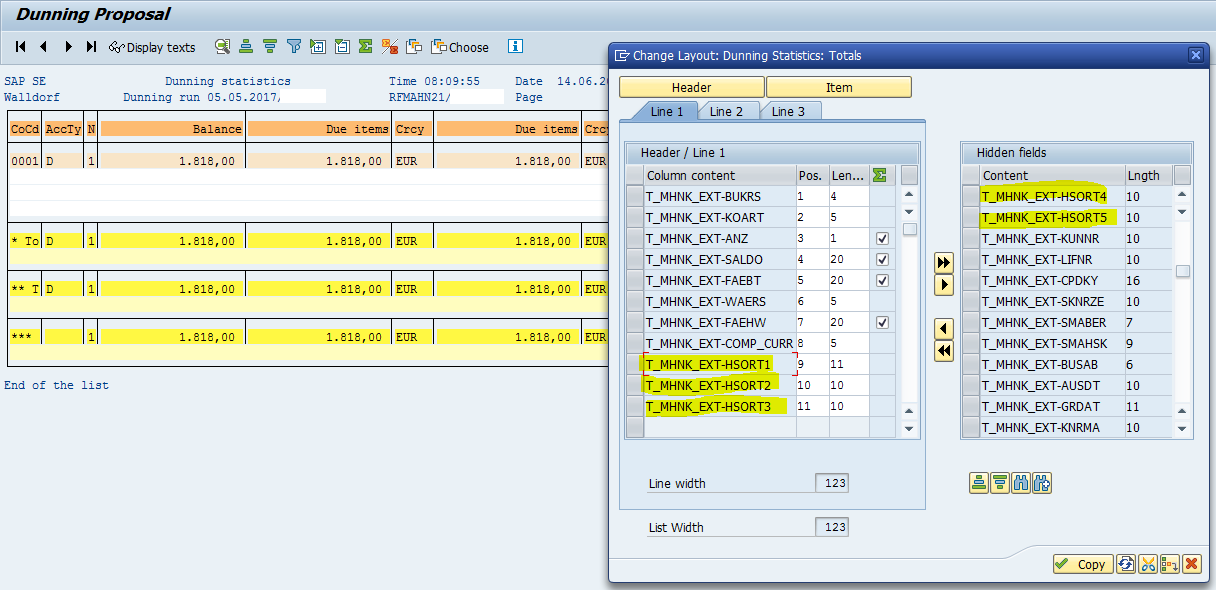
Task: Click hidden field T_MHNK_EXT-LIFNR
Action: [1051, 260]
